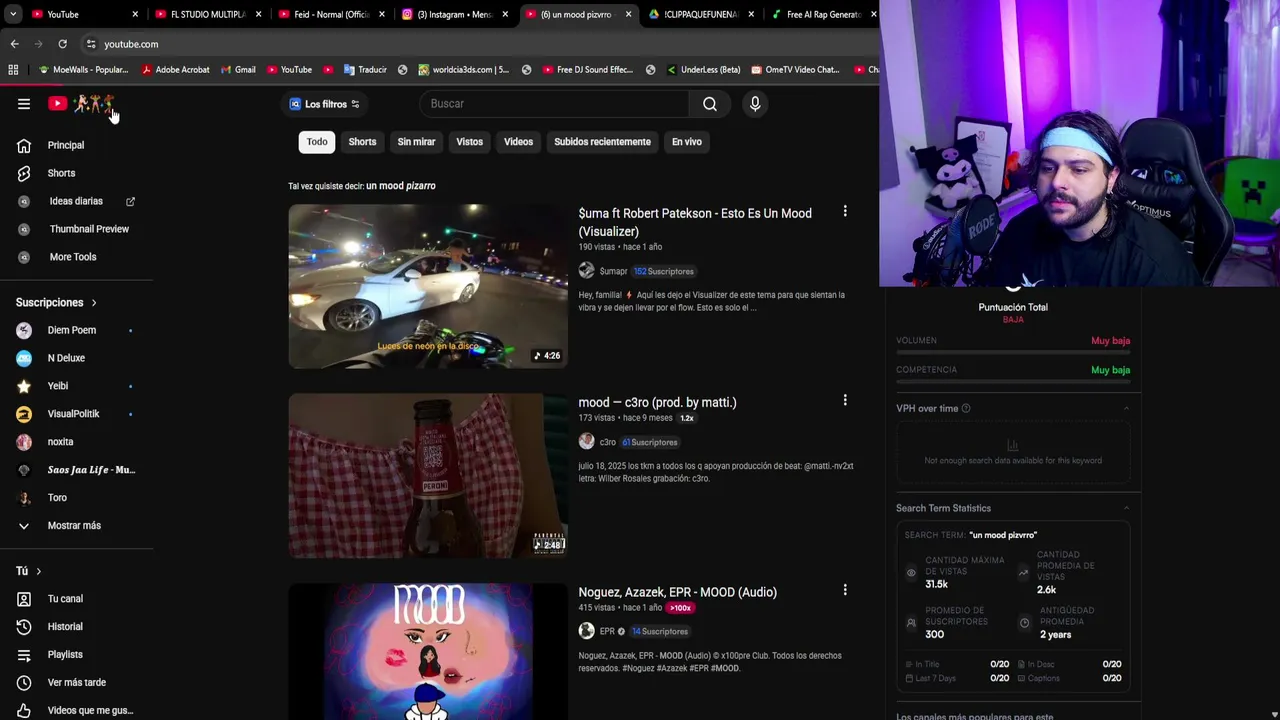This screenshot has width=1280, height=720.
Task: Switch to the FL STUDIO MULTIPLA browser tab
Action: coord(208,14)
